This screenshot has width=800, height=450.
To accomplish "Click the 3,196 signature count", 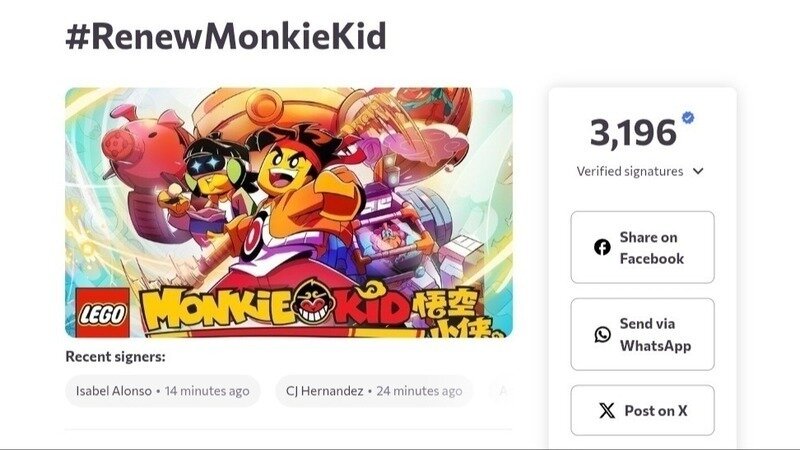I will tap(632, 132).
